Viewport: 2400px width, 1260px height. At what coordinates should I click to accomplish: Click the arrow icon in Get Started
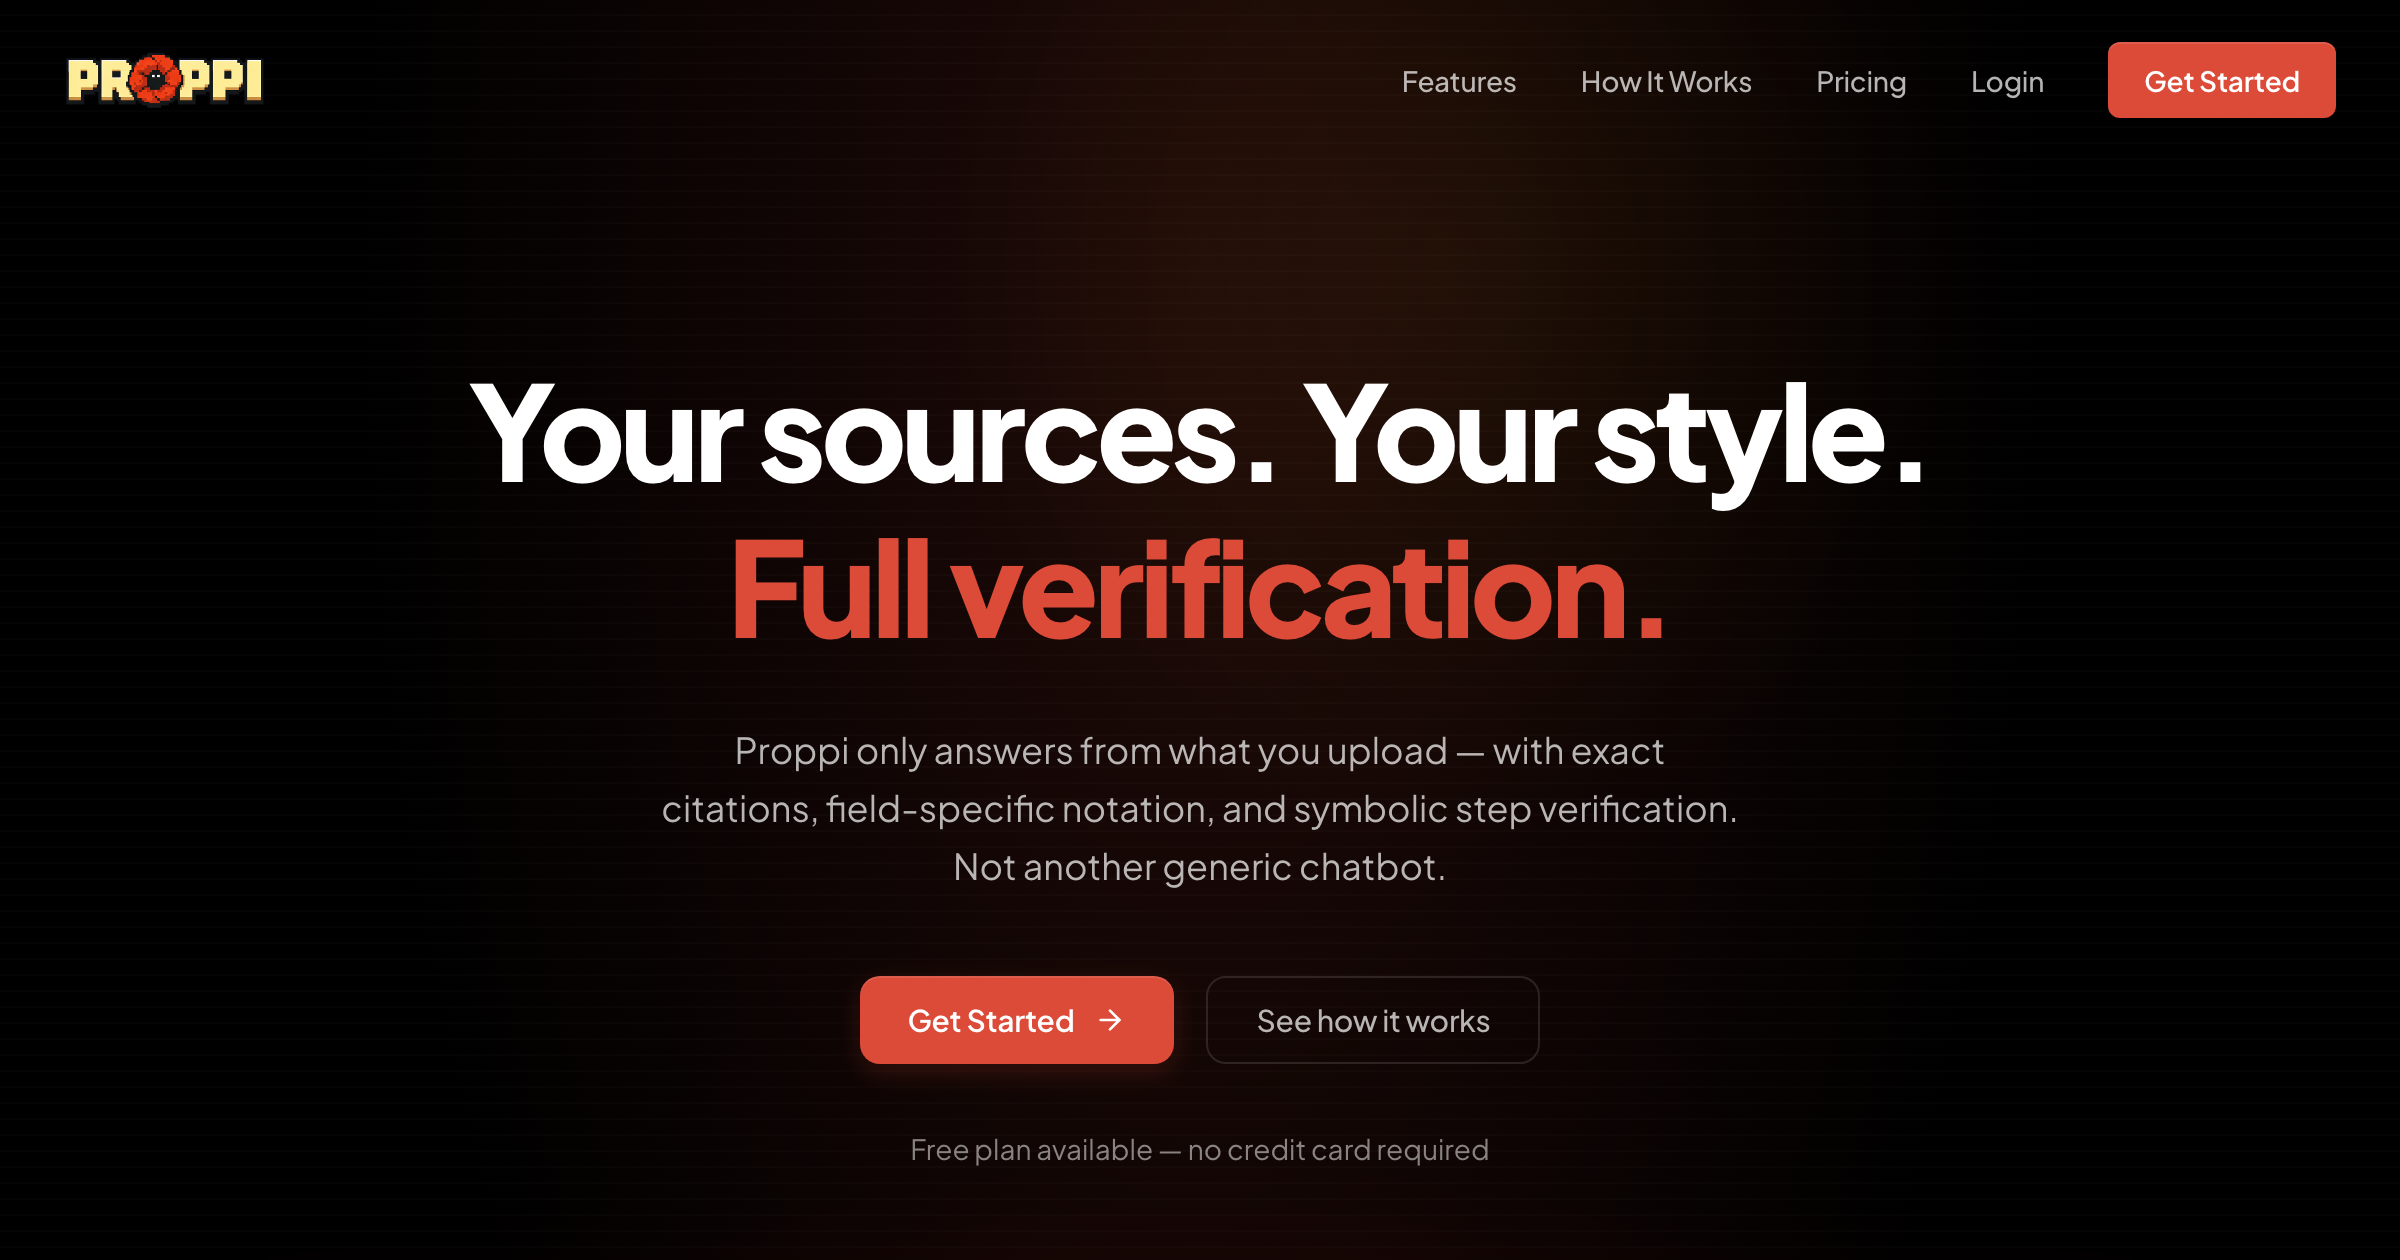pos(1110,1020)
